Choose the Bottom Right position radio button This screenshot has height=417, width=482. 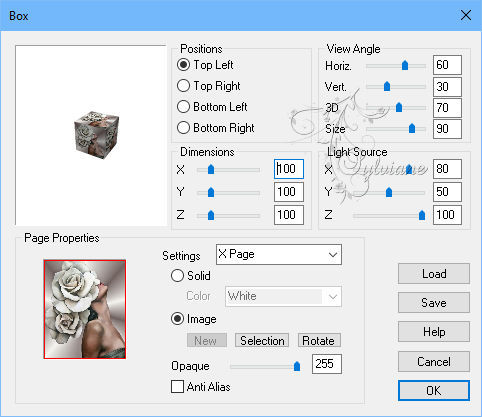216,128
